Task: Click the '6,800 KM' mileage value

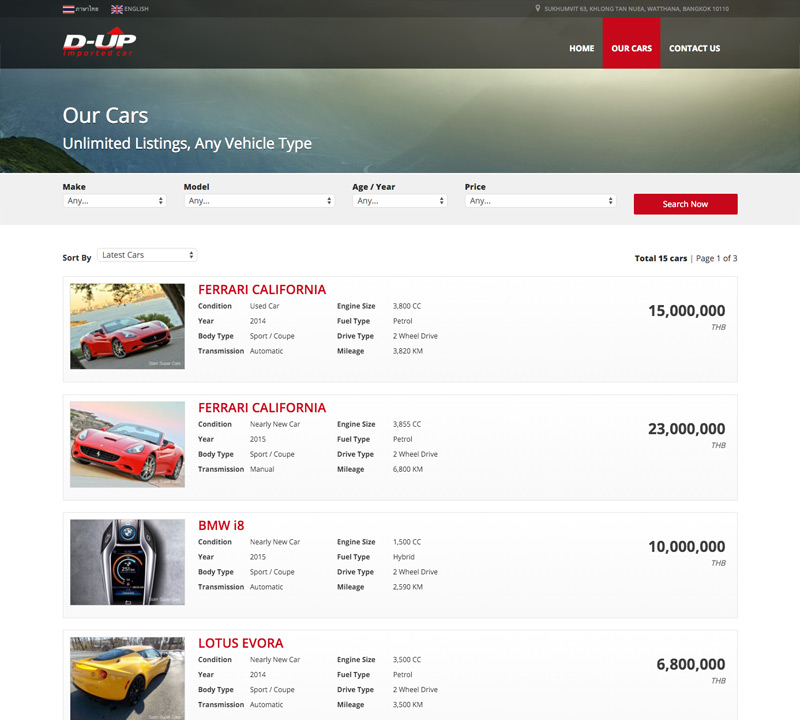Action: [408, 469]
